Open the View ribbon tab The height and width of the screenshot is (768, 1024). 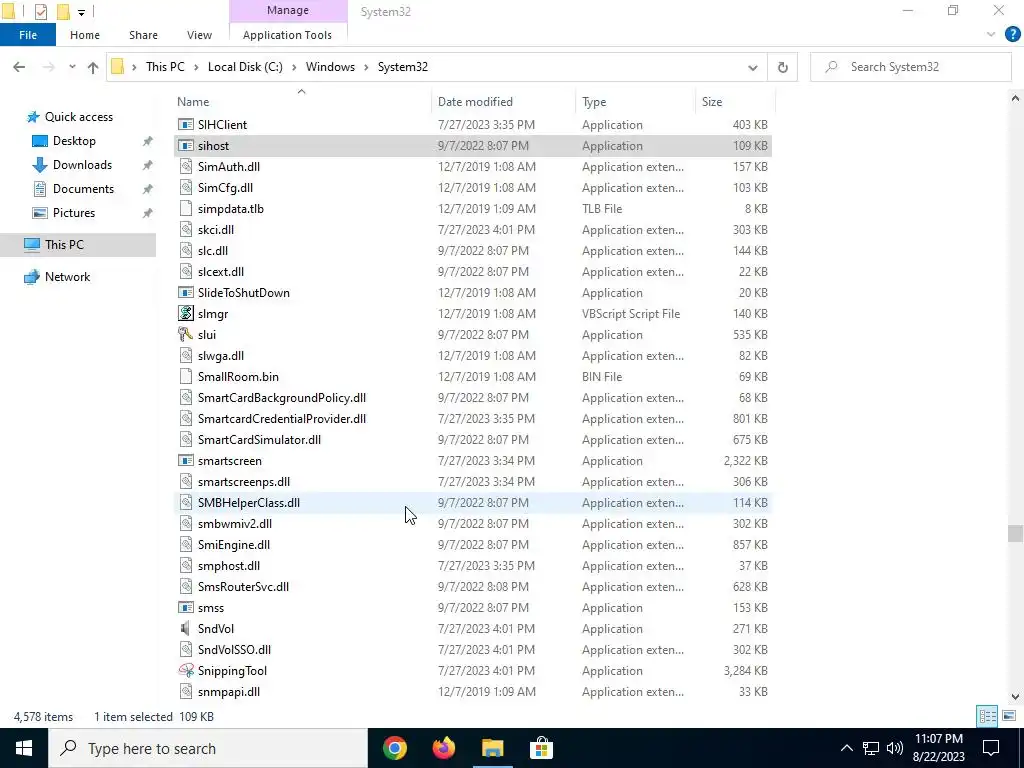pos(199,35)
